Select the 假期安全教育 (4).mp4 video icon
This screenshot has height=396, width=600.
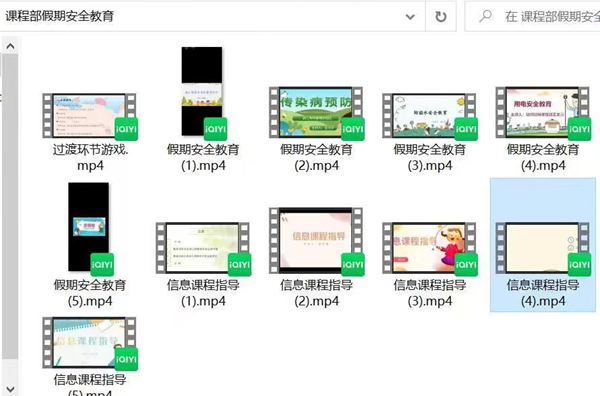point(543,113)
